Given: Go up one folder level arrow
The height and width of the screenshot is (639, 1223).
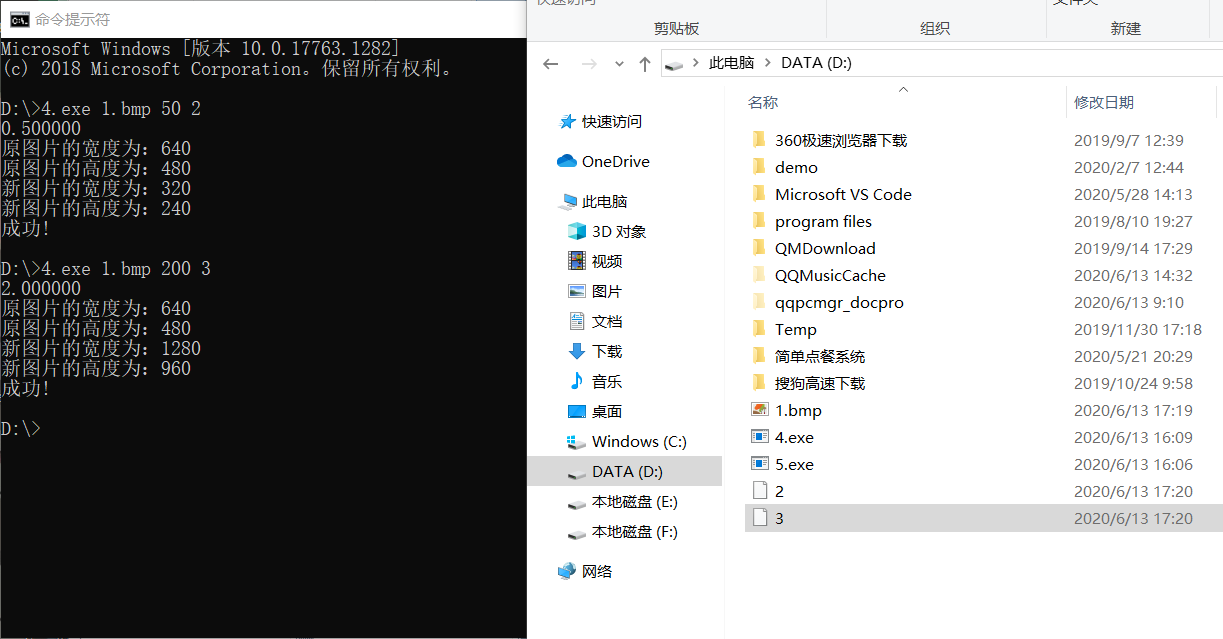Looking at the screenshot, I should point(644,63).
